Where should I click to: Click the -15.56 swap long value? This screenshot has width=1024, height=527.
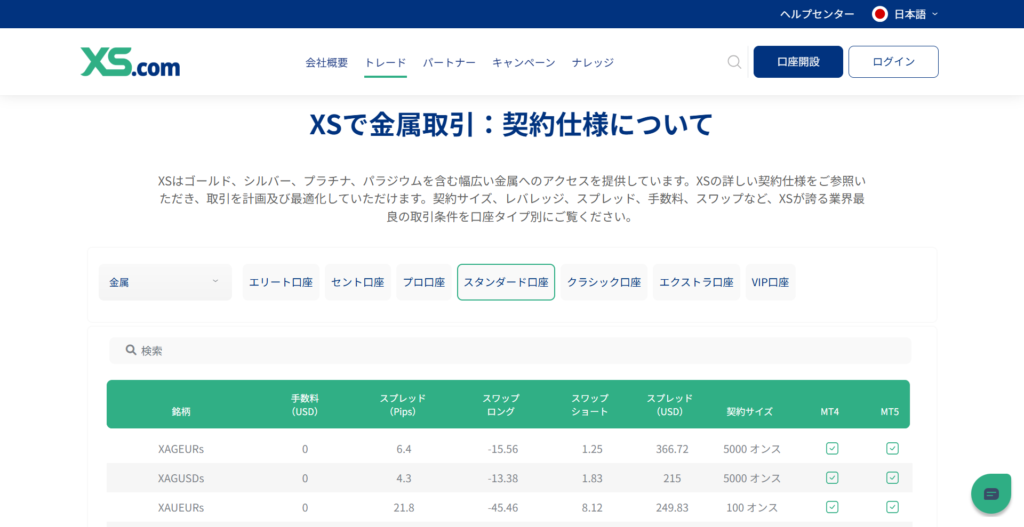click(x=502, y=449)
